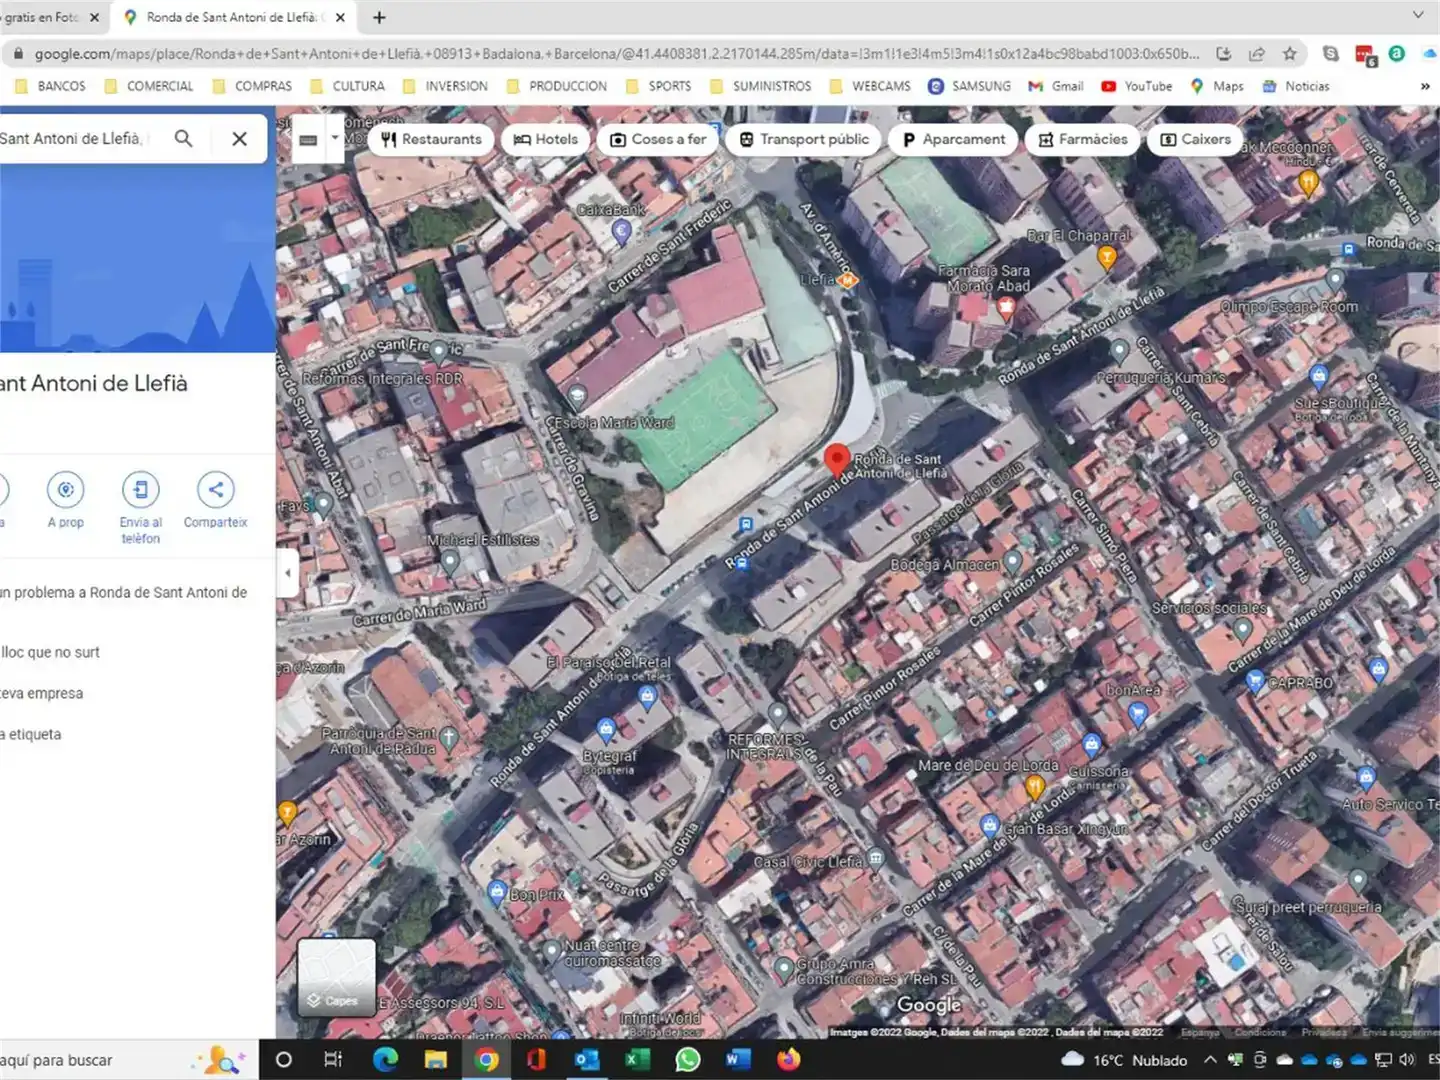Show hidden system tray icons chevron
This screenshot has width=1440, height=1080.
click(1211, 1060)
